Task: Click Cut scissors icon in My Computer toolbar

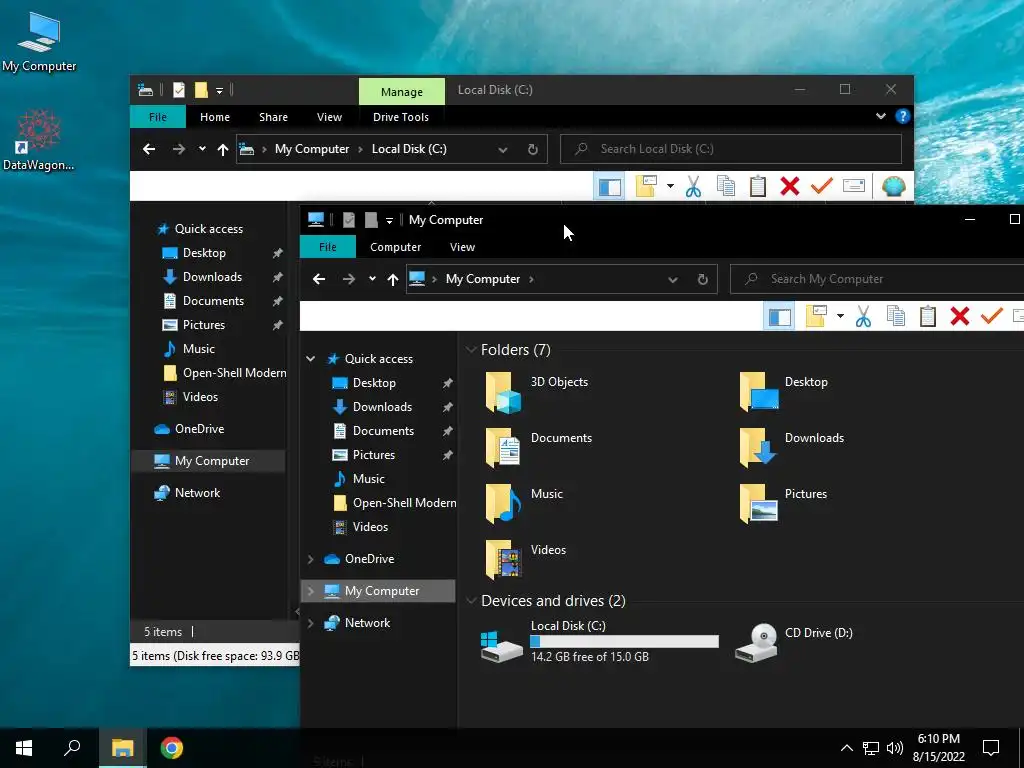Action: [863, 317]
